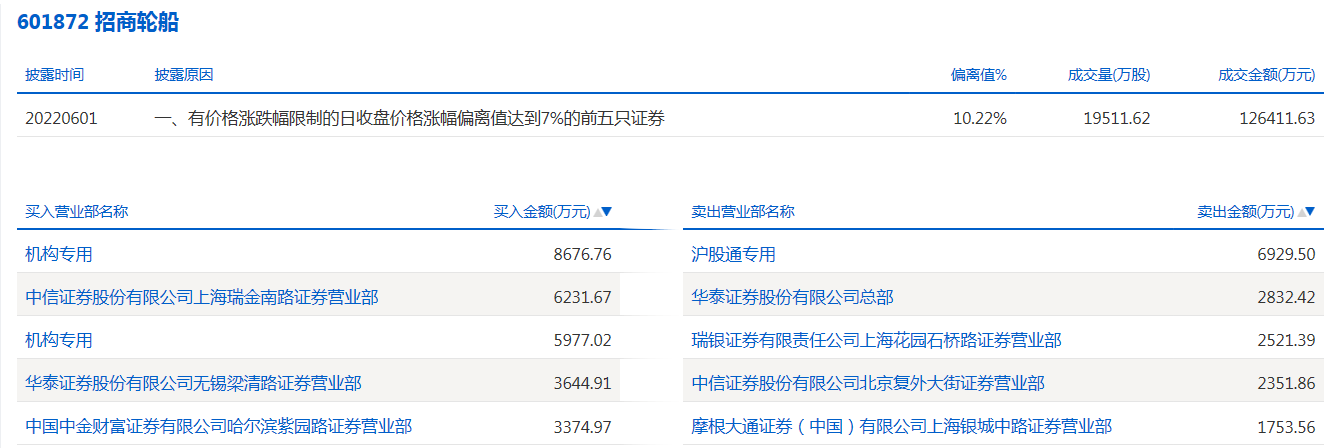Click the 买入金额(万元) column header
The height and width of the screenshot is (448, 1328).
pyautogui.click(x=542, y=212)
